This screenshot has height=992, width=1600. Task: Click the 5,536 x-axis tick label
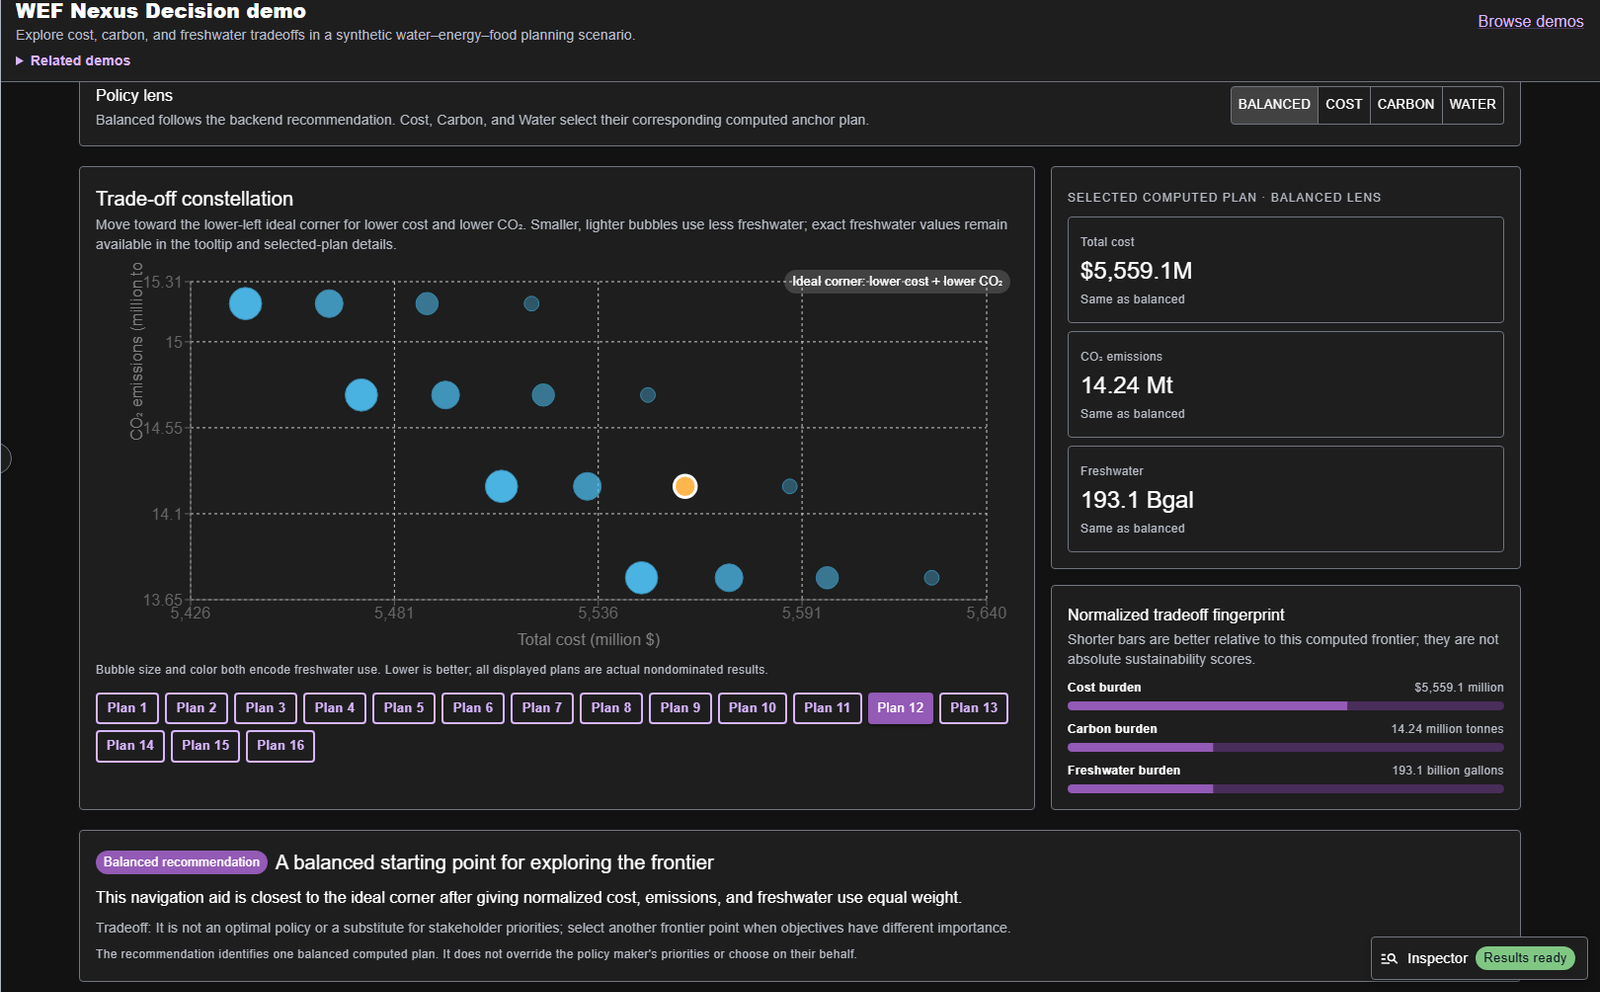(x=598, y=613)
